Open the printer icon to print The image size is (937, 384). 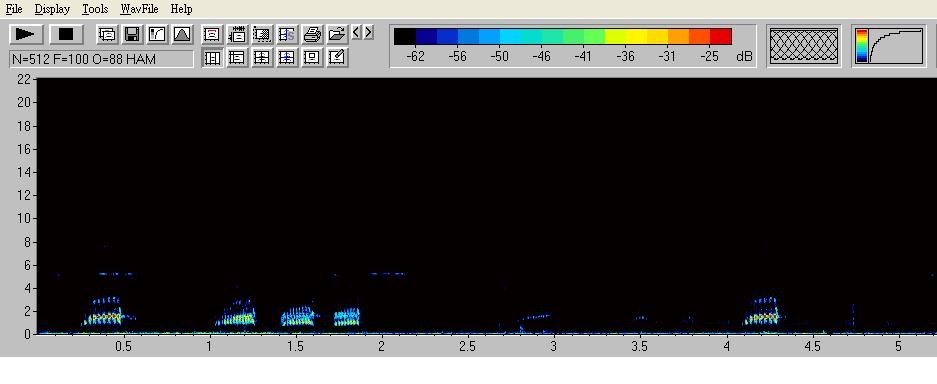tap(312, 34)
